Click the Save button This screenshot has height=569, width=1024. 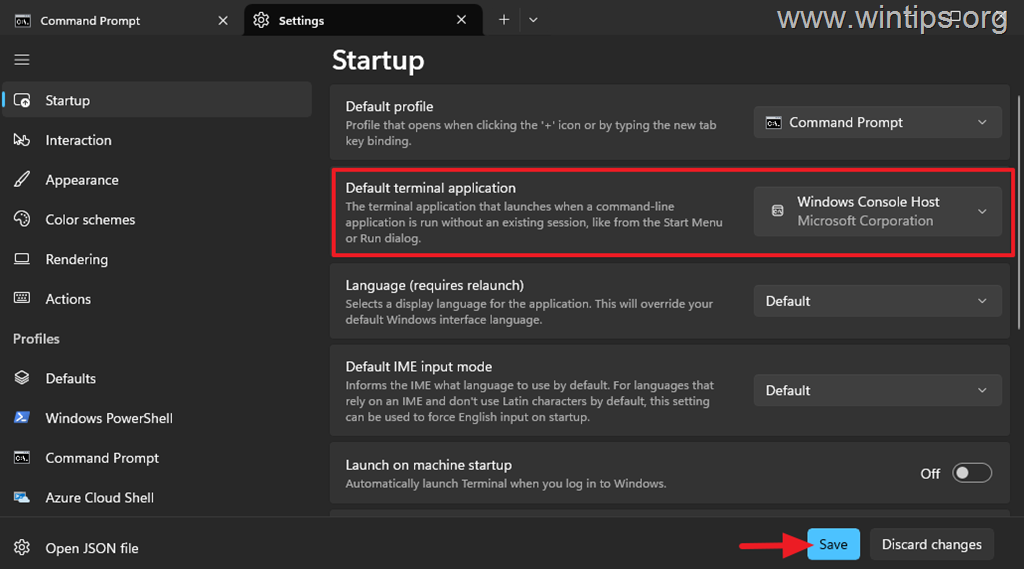coord(833,544)
